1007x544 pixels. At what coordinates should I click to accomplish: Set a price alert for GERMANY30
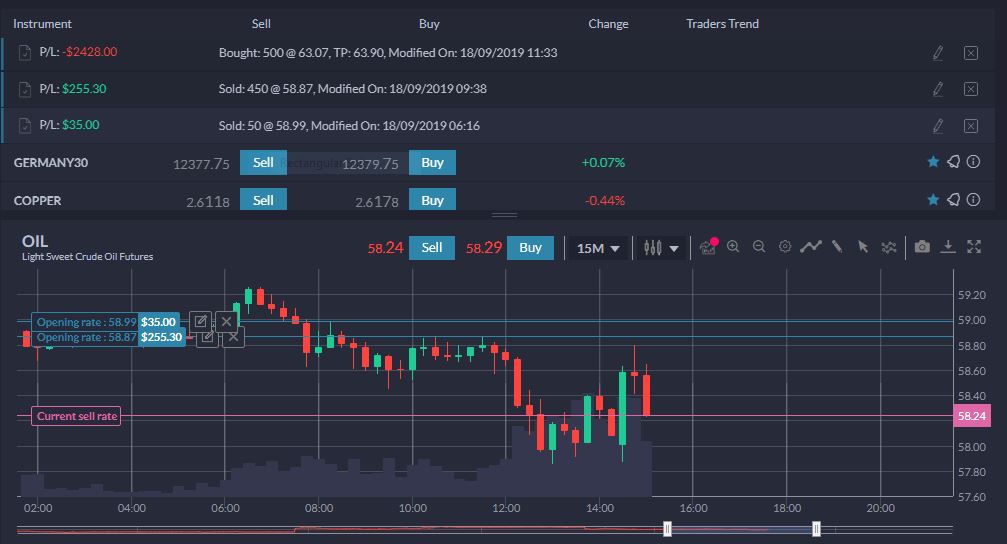(954, 162)
